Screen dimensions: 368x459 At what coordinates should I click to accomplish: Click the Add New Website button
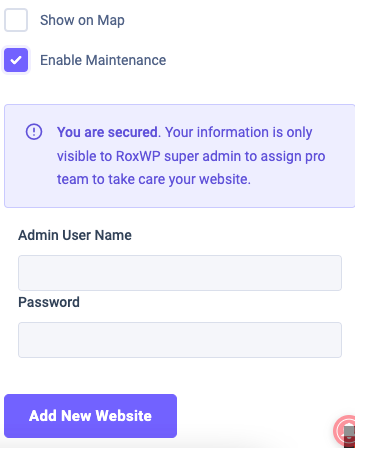click(90, 416)
